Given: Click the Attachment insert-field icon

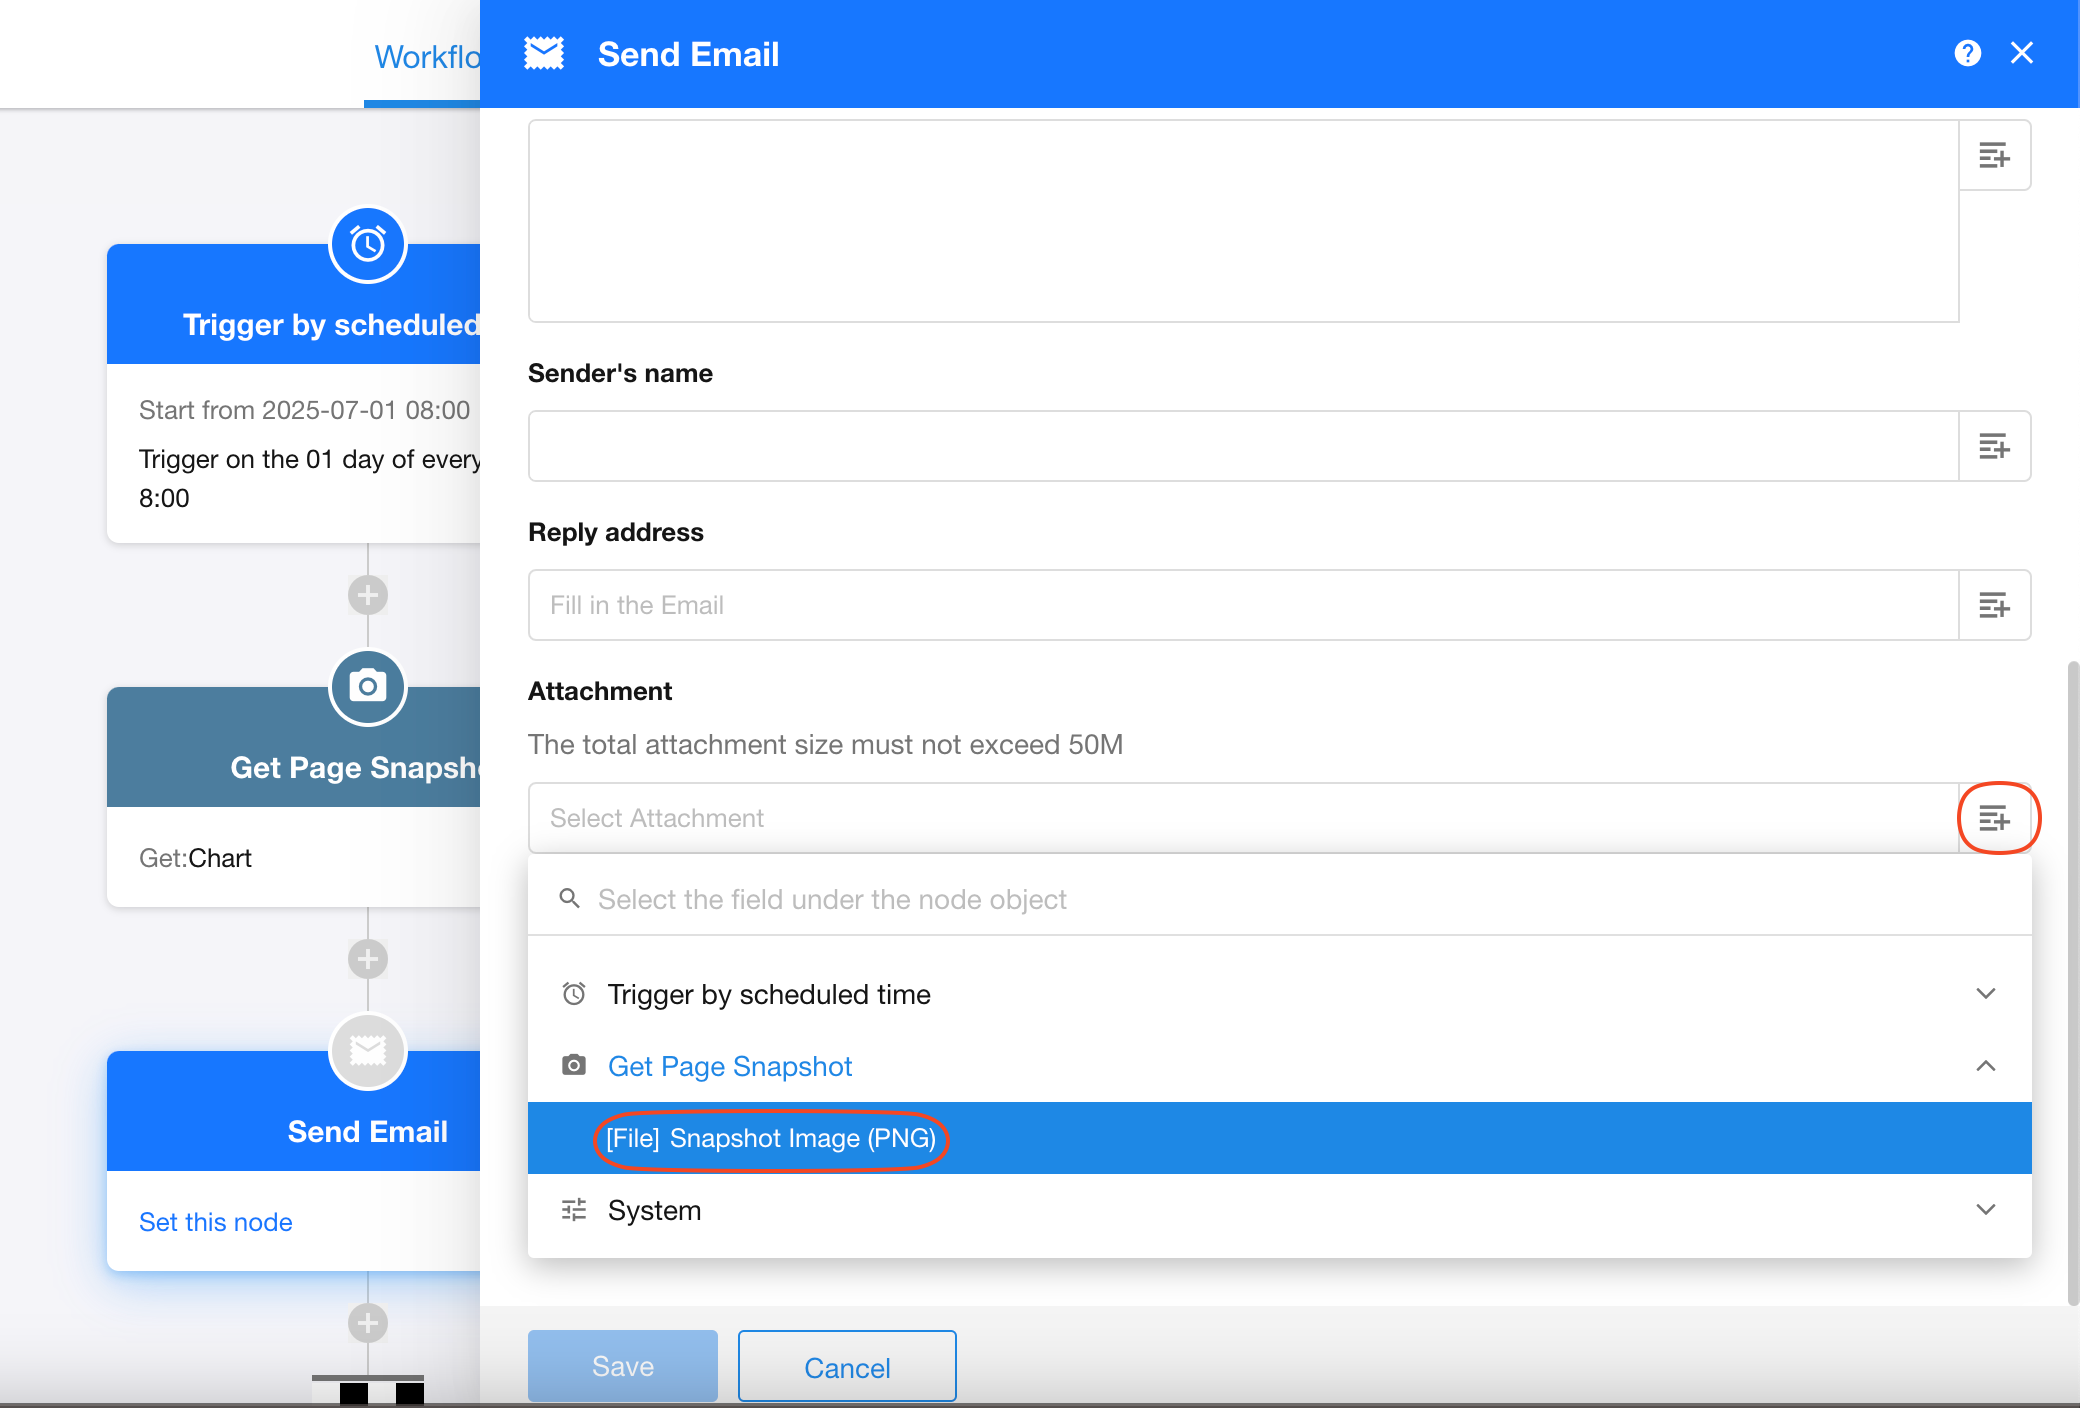Looking at the screenshot, I should click(x=1994, y=818).
